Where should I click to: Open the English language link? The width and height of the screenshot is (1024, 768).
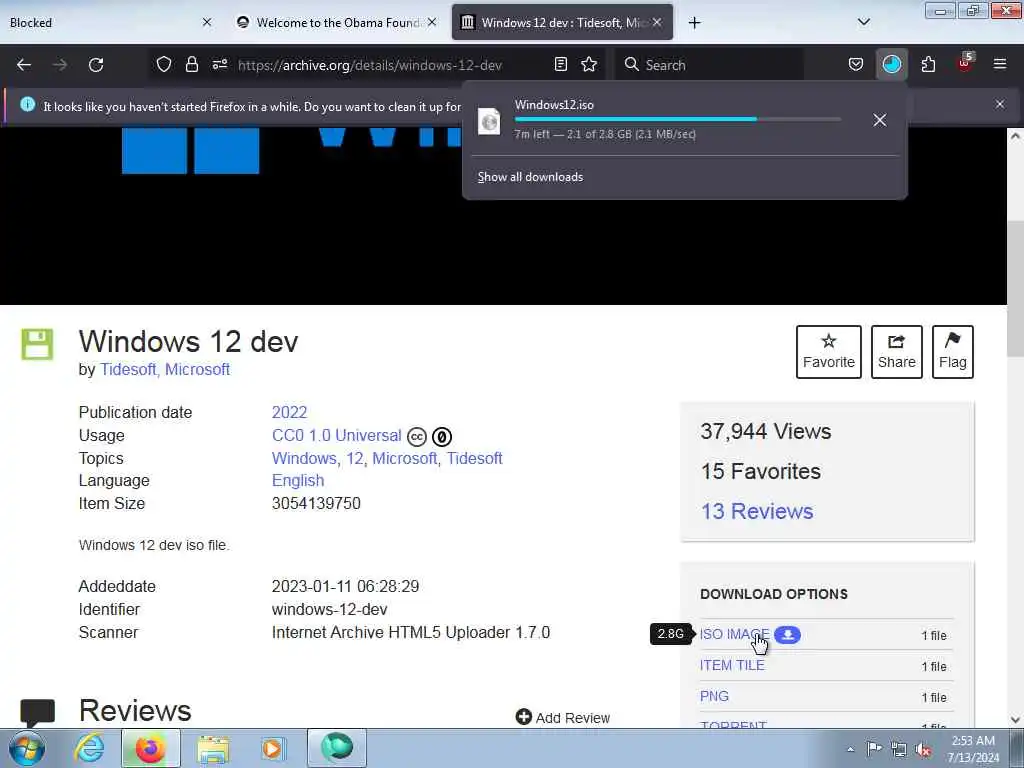coord(298,481)
